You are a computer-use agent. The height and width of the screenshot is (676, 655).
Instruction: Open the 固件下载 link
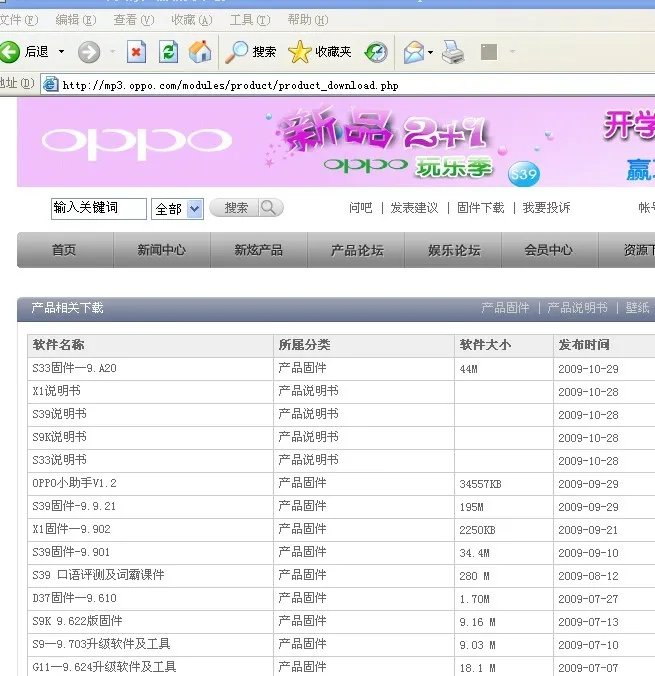tap(480, 208)
